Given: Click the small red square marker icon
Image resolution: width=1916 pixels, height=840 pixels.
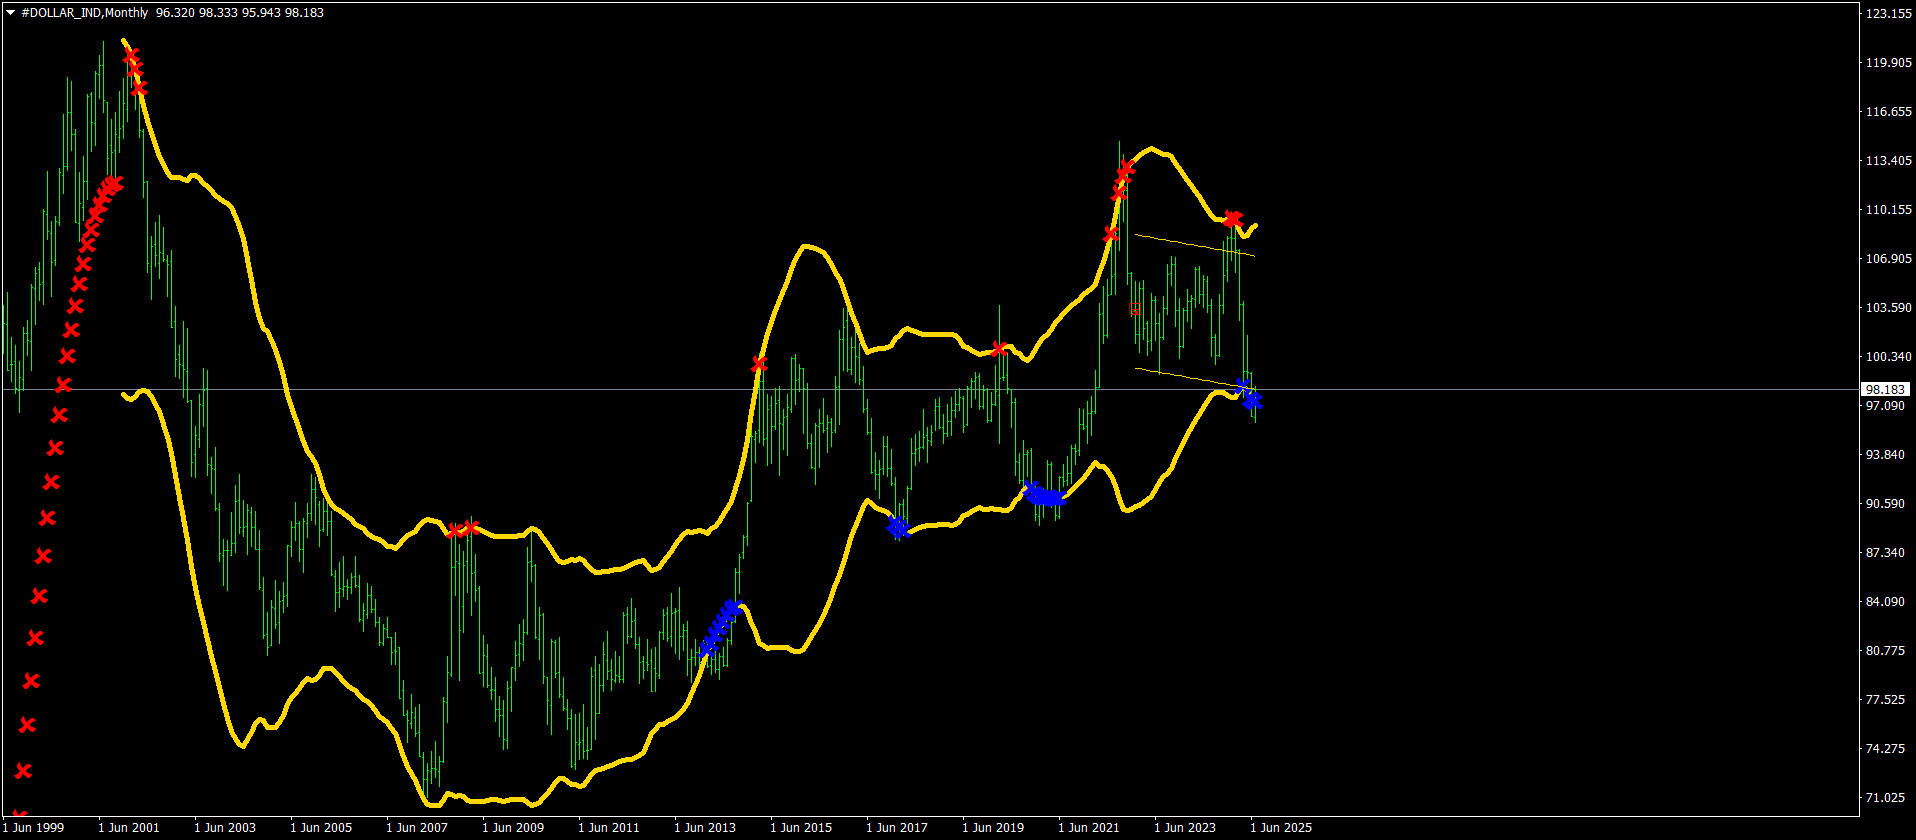Looking at the screenshot, I should (x=1135, y=309).
